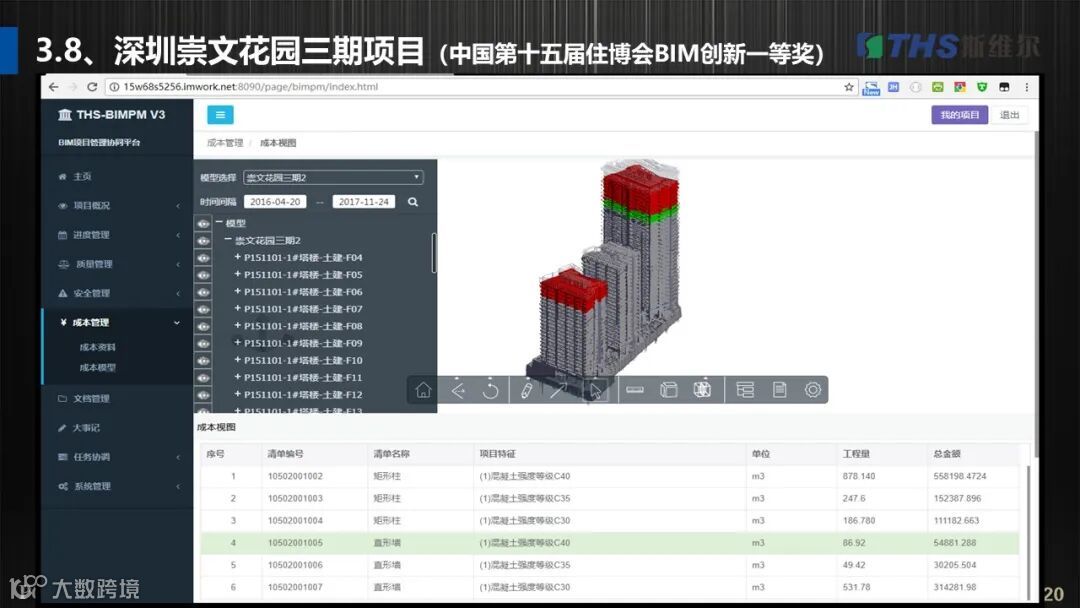
Task: Open viewer settings gear icon
Action: (x=813, y=390)
